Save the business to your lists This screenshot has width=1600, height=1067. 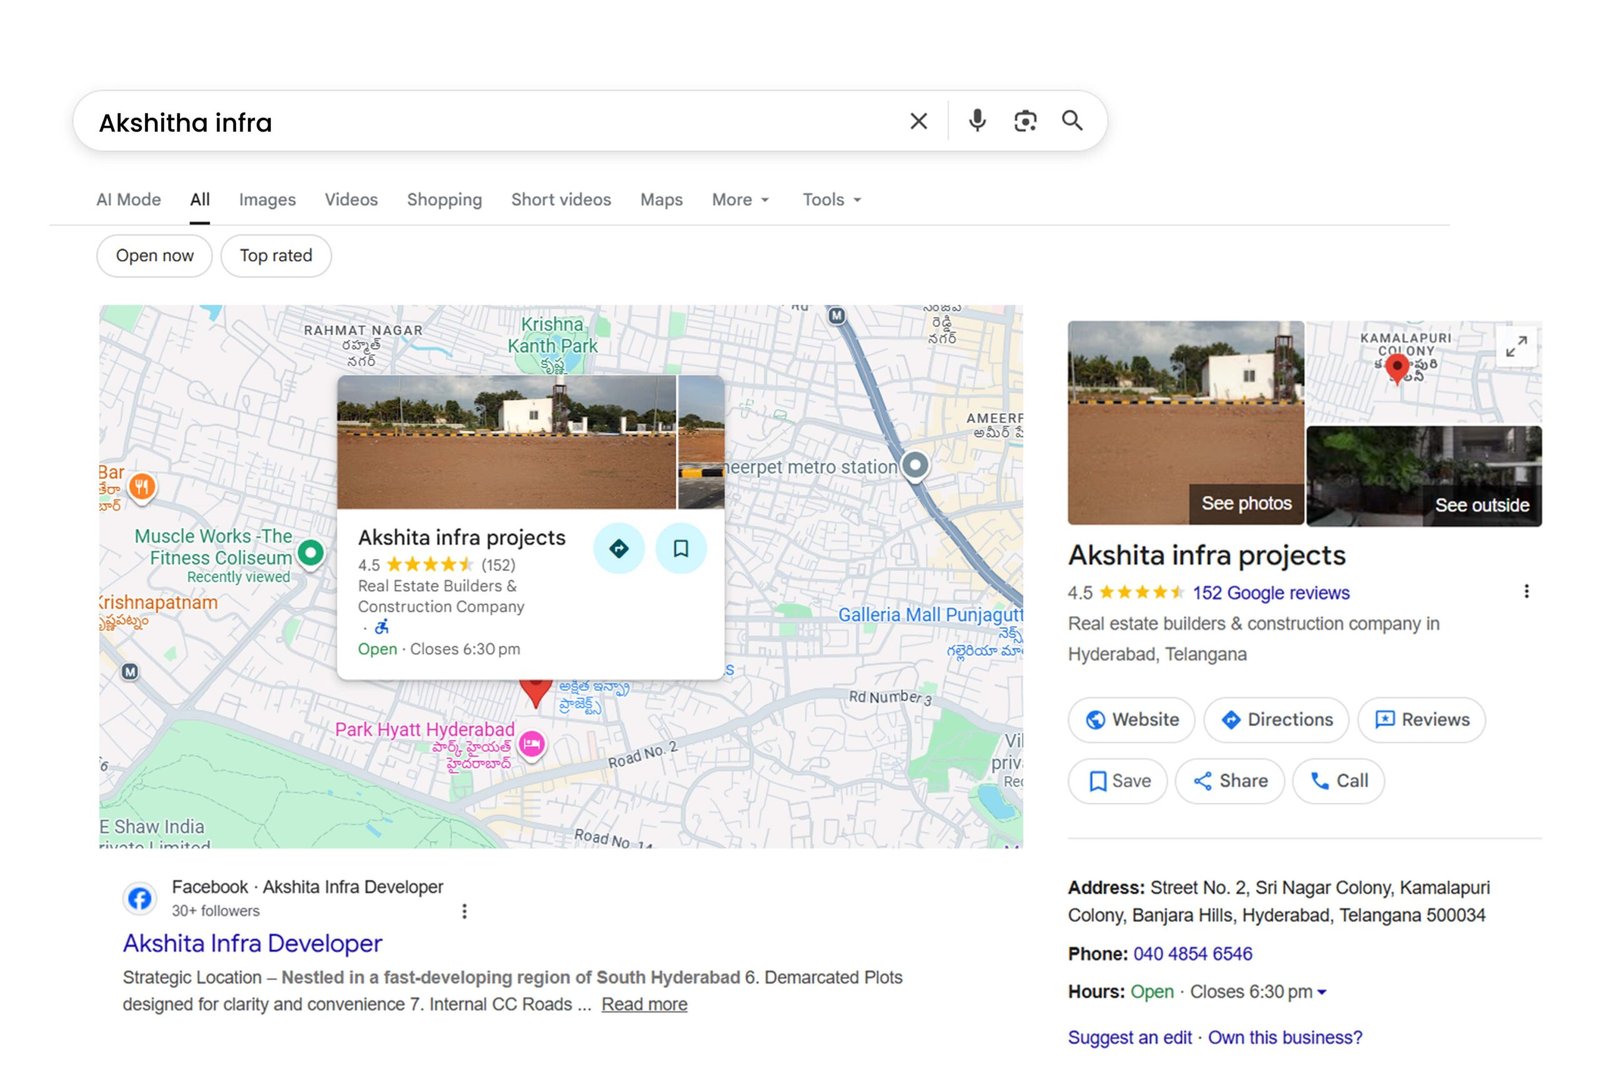click(x=1117, y=781)
